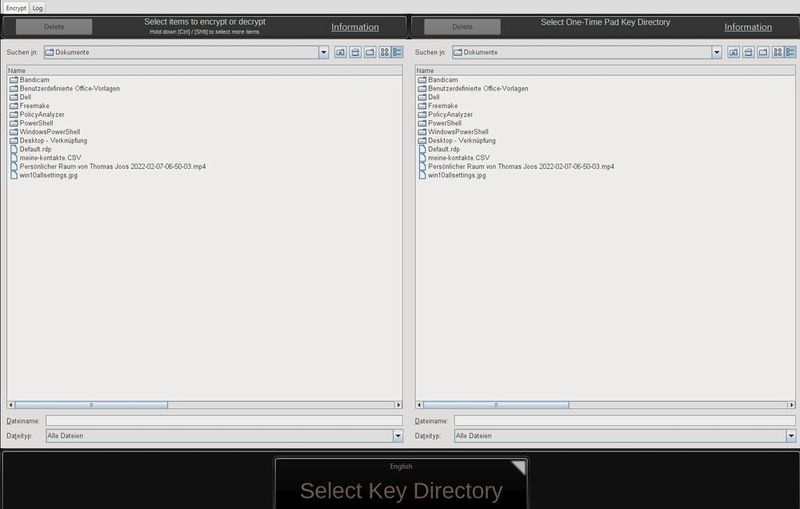Select win10allsettings.jpg in key directory list

[x=452, y=175]
